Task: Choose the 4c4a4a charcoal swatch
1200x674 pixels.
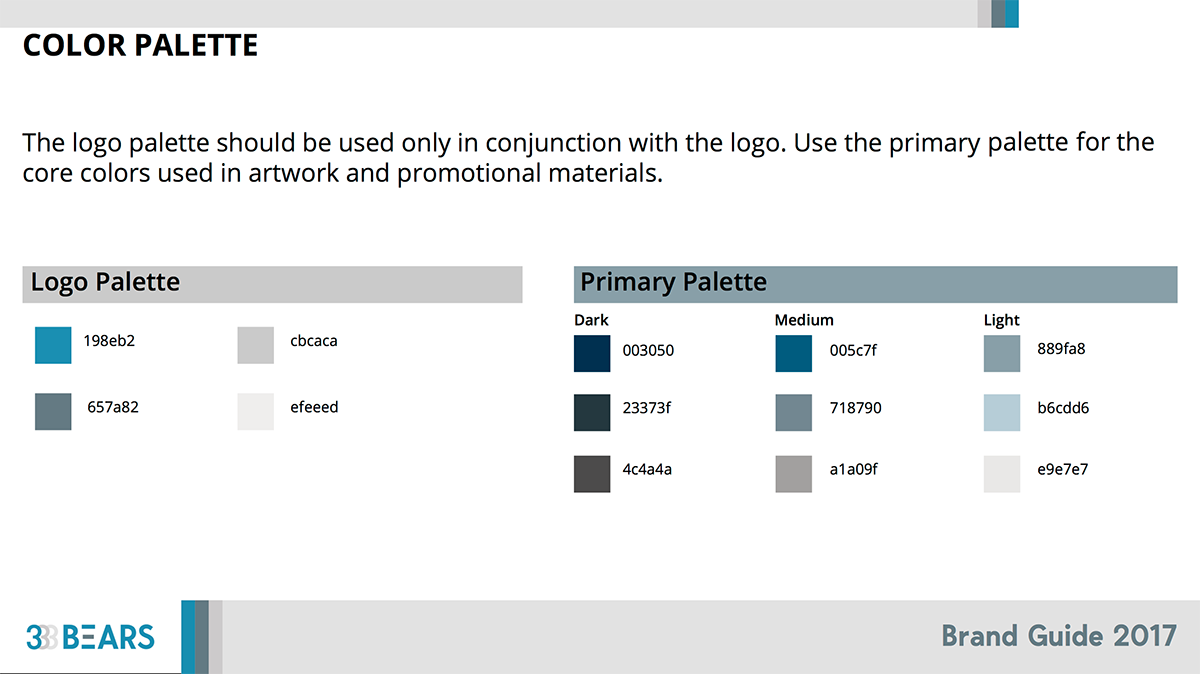Action: coord(592,474)
